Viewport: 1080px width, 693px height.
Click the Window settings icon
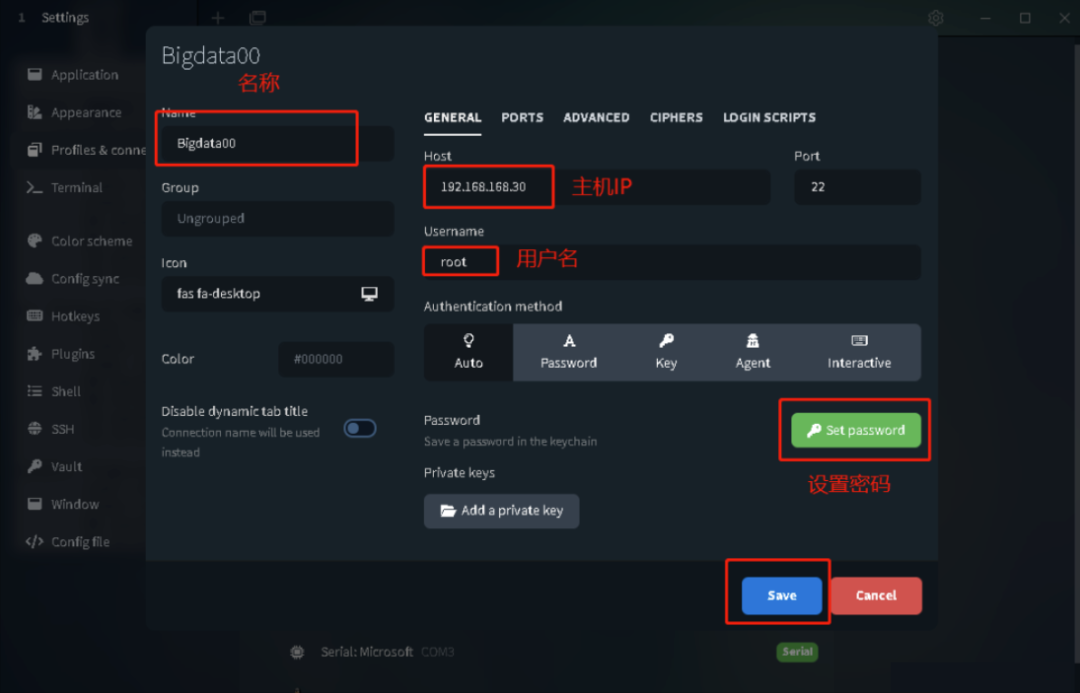(34, 504)
